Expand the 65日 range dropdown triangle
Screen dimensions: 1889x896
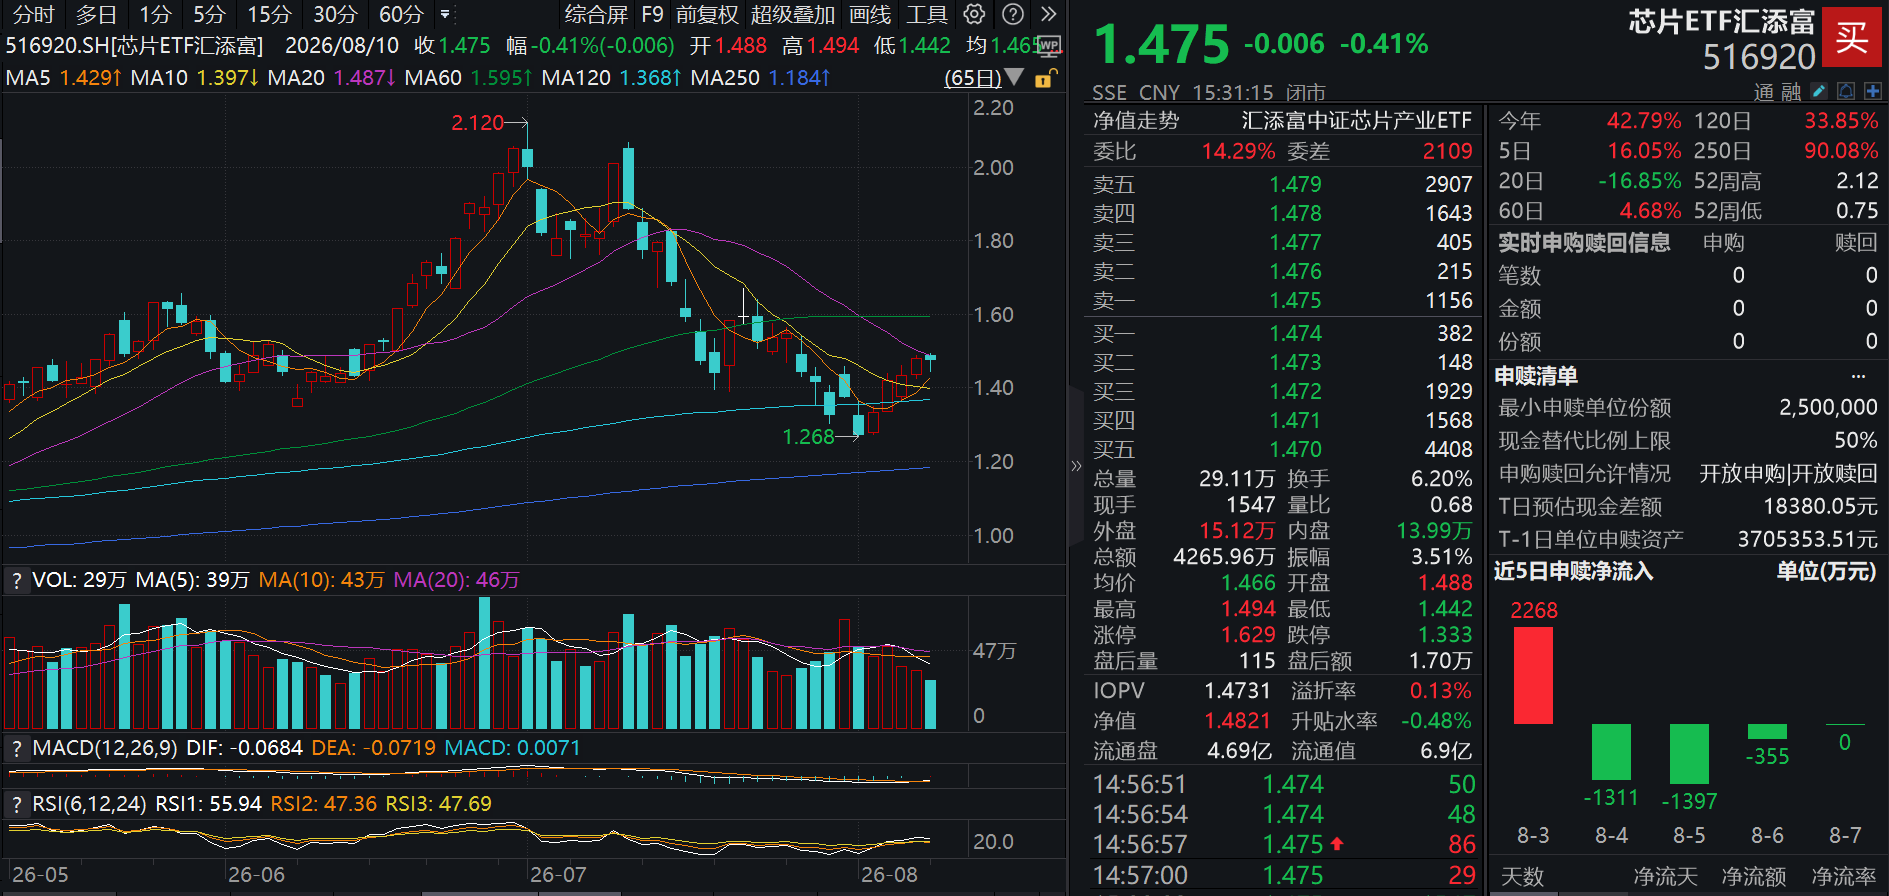pos(1014,77)
